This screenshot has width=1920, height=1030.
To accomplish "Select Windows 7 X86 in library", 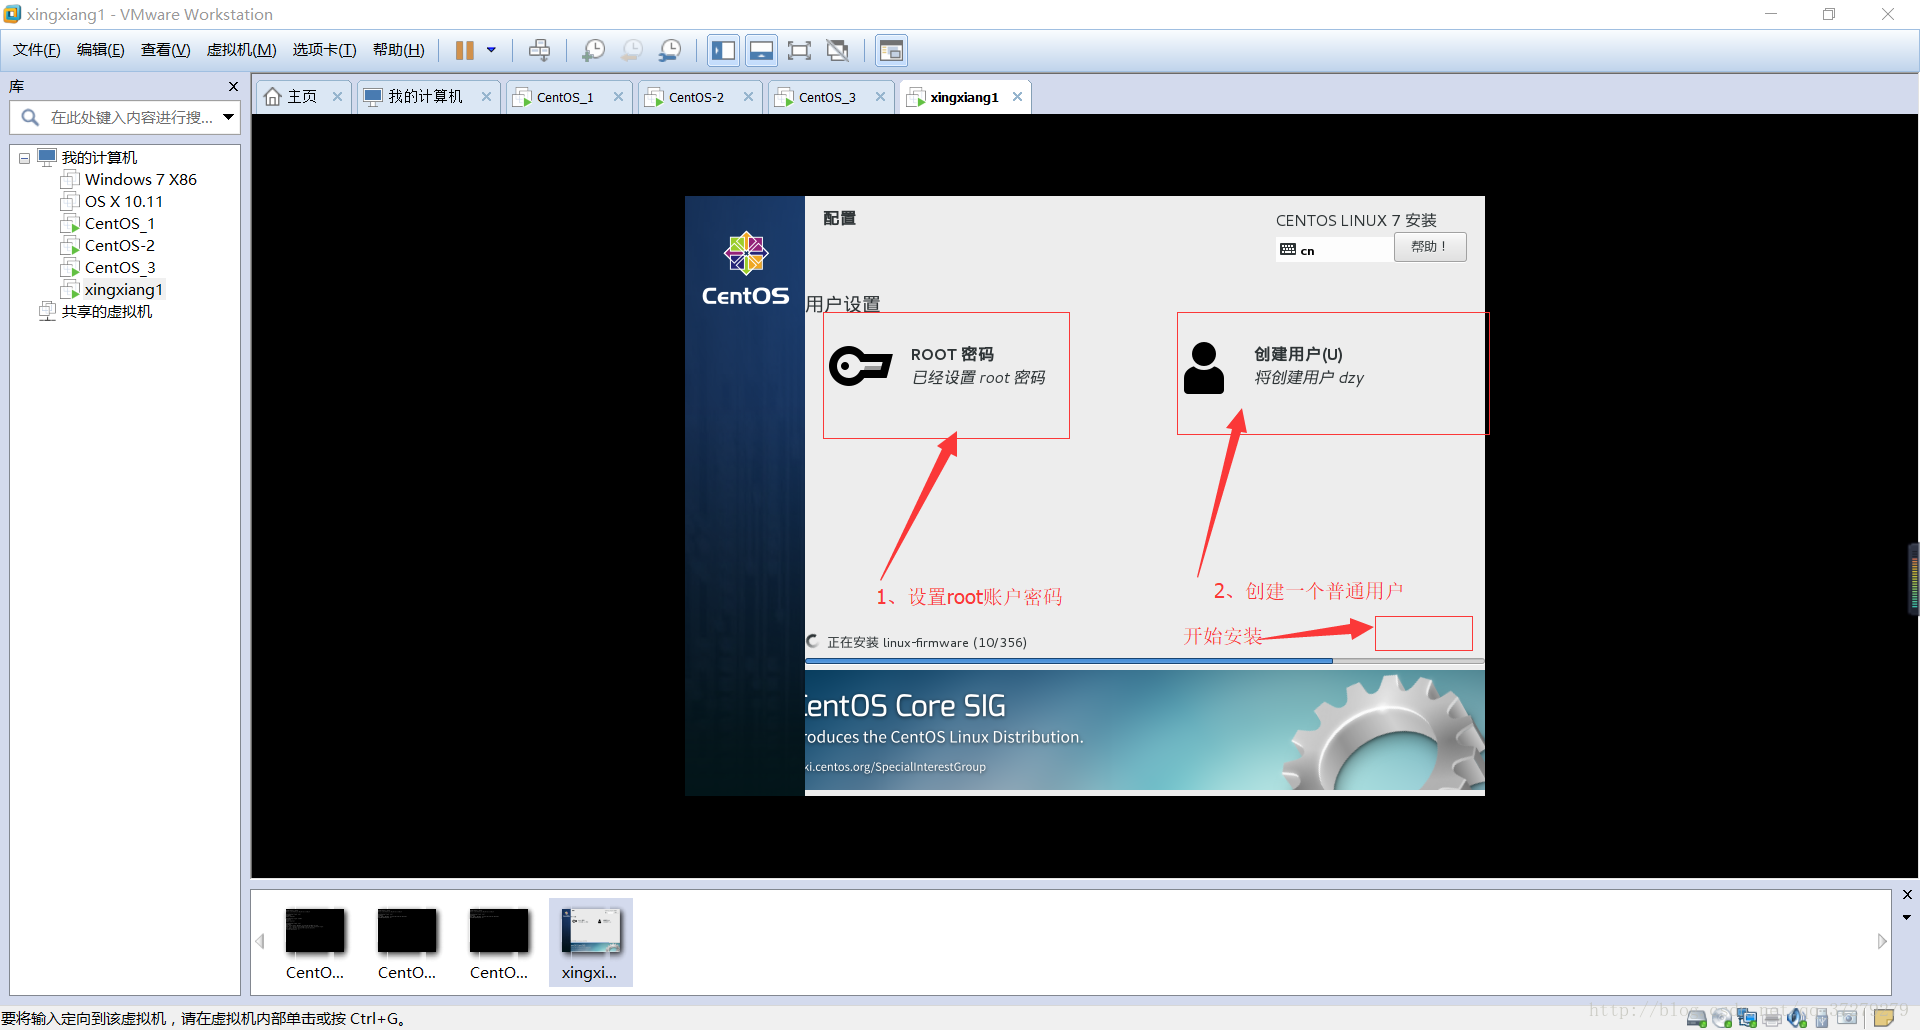I will tap(140, 180).
